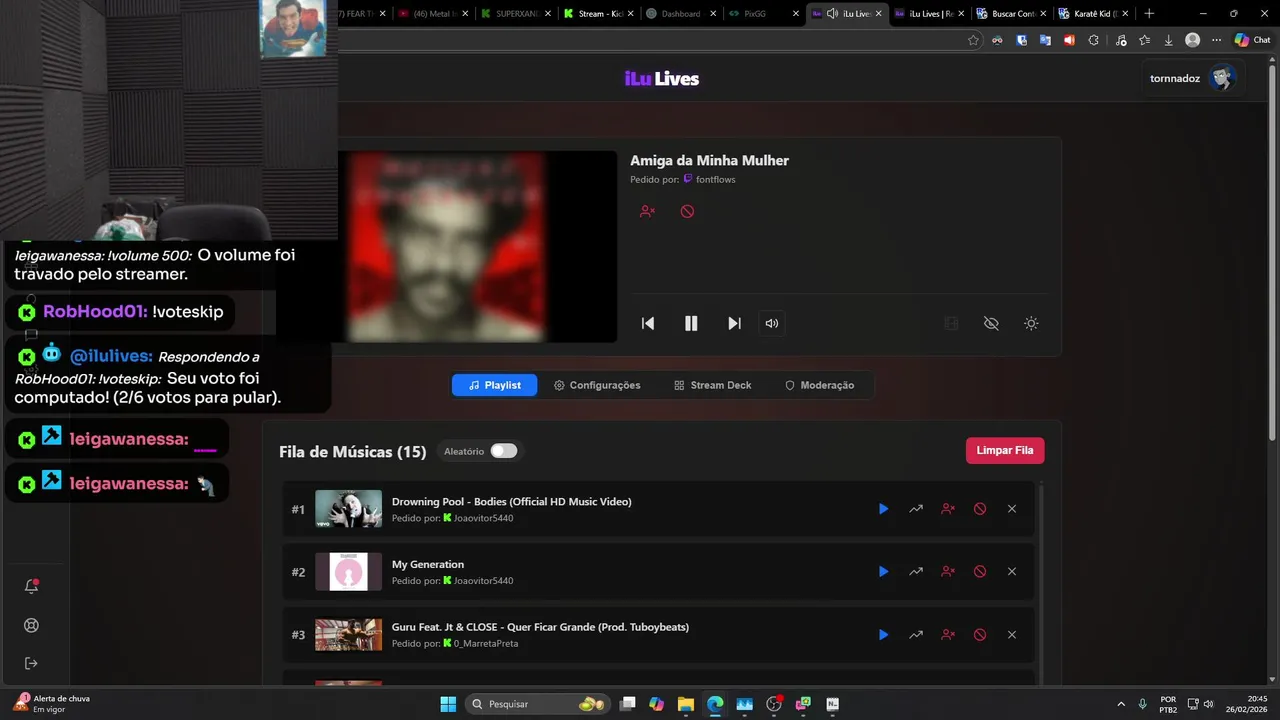Toggle brightness sun icon in player
The width and height of the screenshot is (1280, 720).
1031,323
